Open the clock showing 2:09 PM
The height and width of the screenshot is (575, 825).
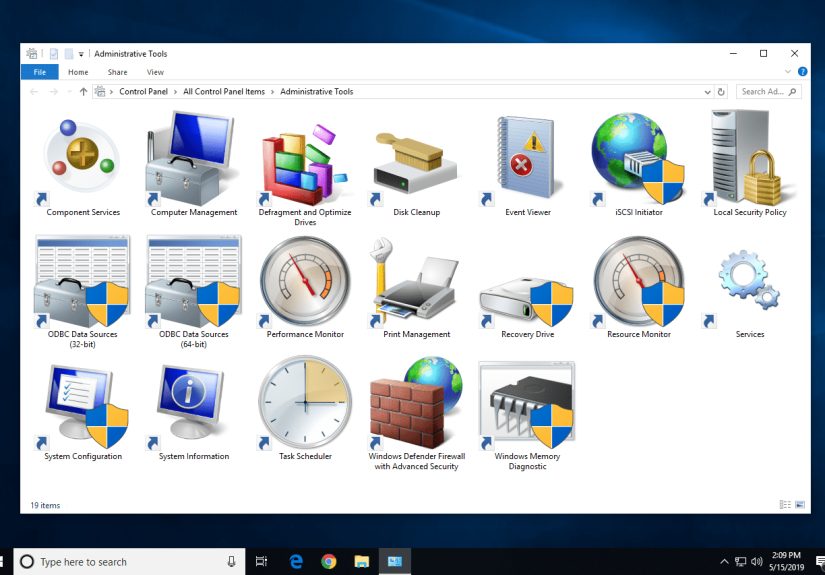coord(786,561)
